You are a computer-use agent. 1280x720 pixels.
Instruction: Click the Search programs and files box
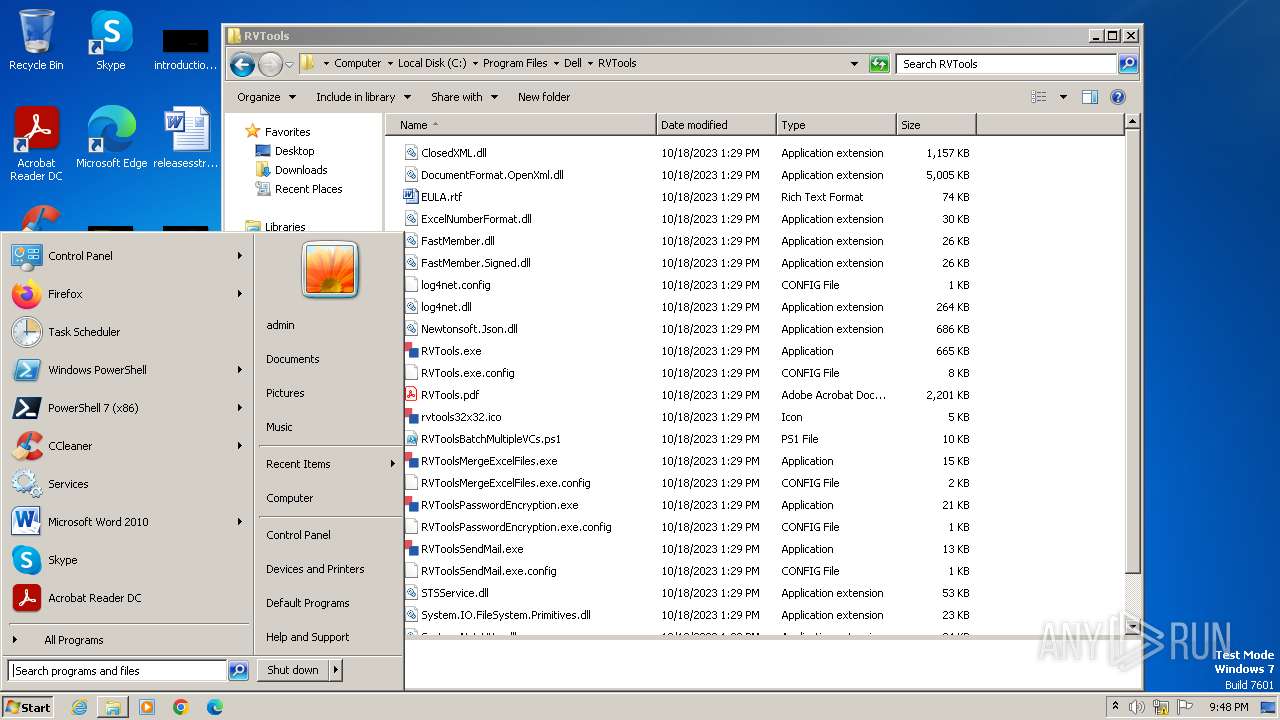tap(118, 671)
